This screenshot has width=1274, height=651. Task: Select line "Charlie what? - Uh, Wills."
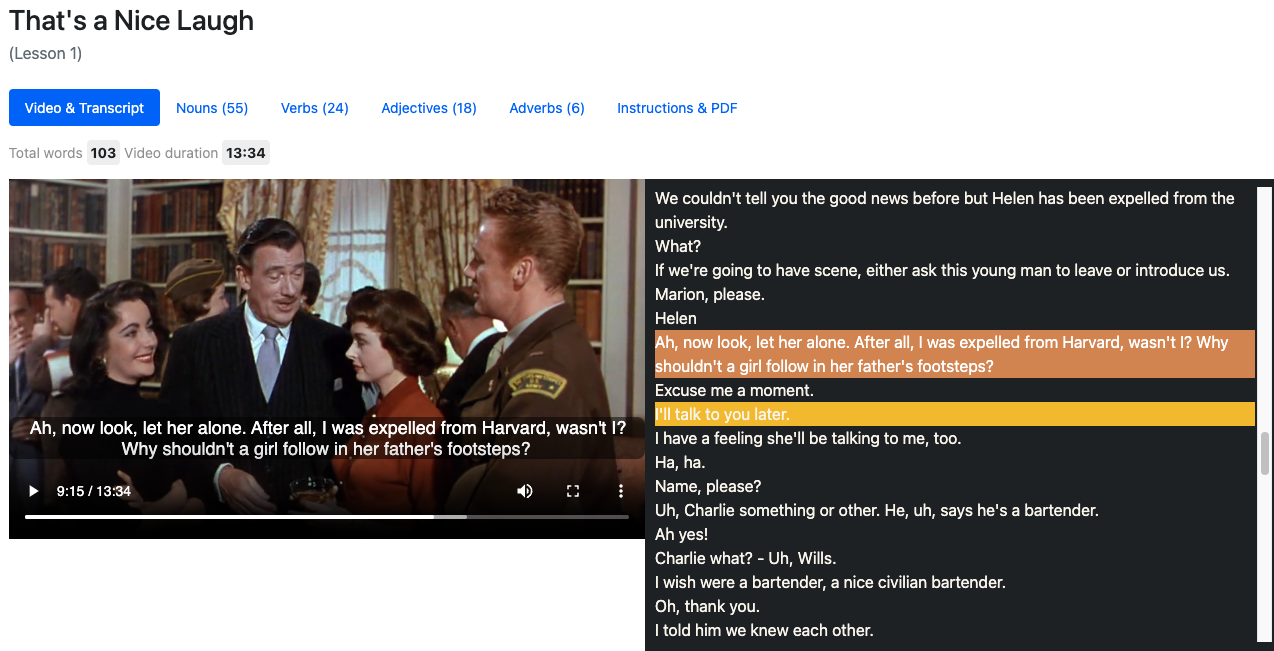coord(955,558)
